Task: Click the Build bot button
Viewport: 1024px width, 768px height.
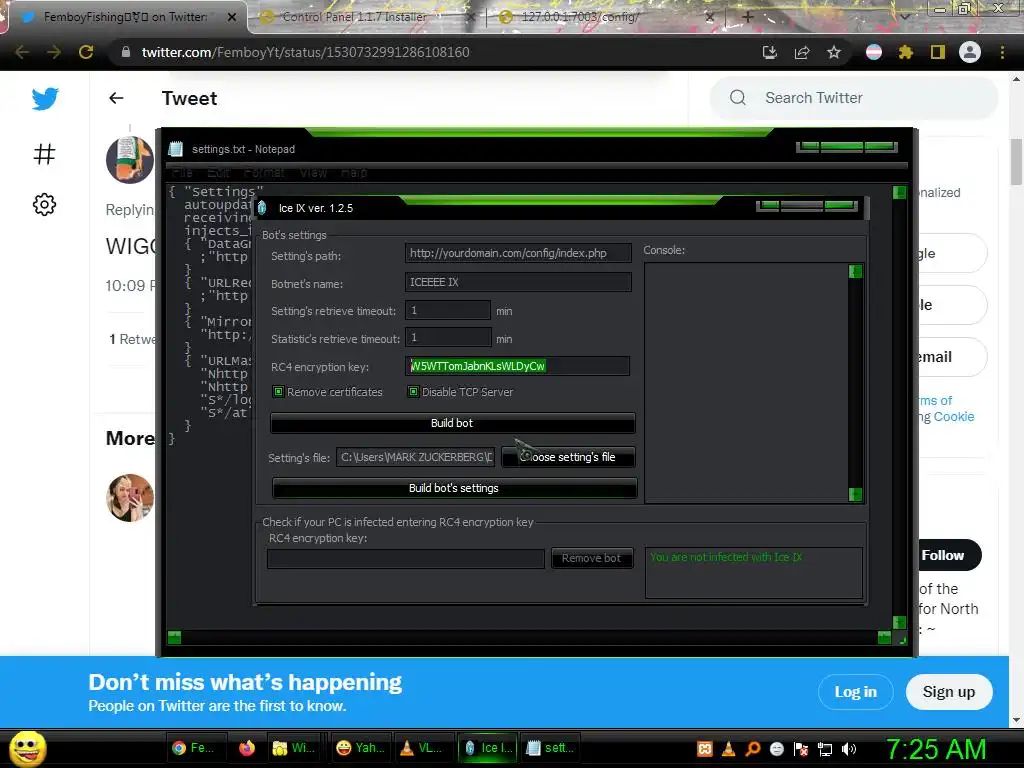Action: coord(452,423)
